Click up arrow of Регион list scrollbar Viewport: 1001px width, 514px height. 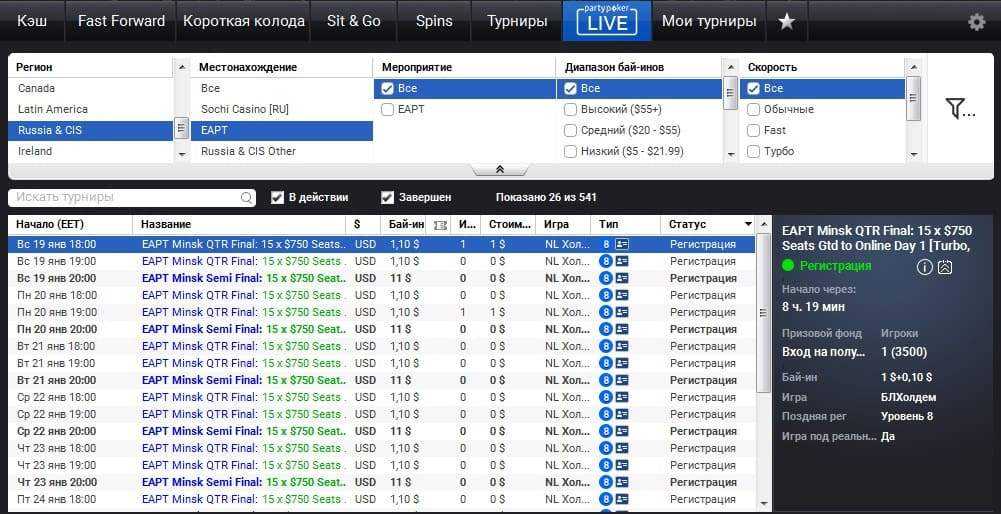tap(182, 67)
